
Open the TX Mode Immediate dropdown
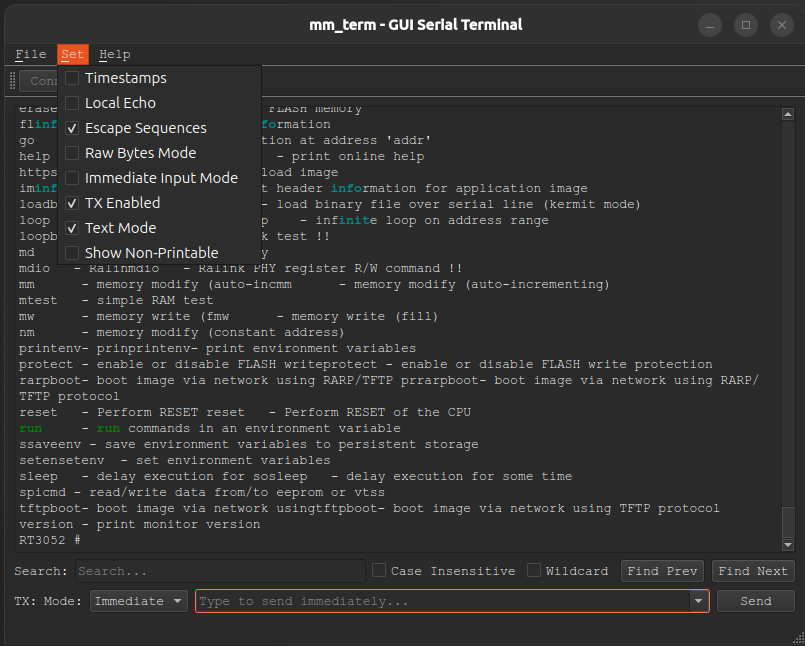(138, 601)
